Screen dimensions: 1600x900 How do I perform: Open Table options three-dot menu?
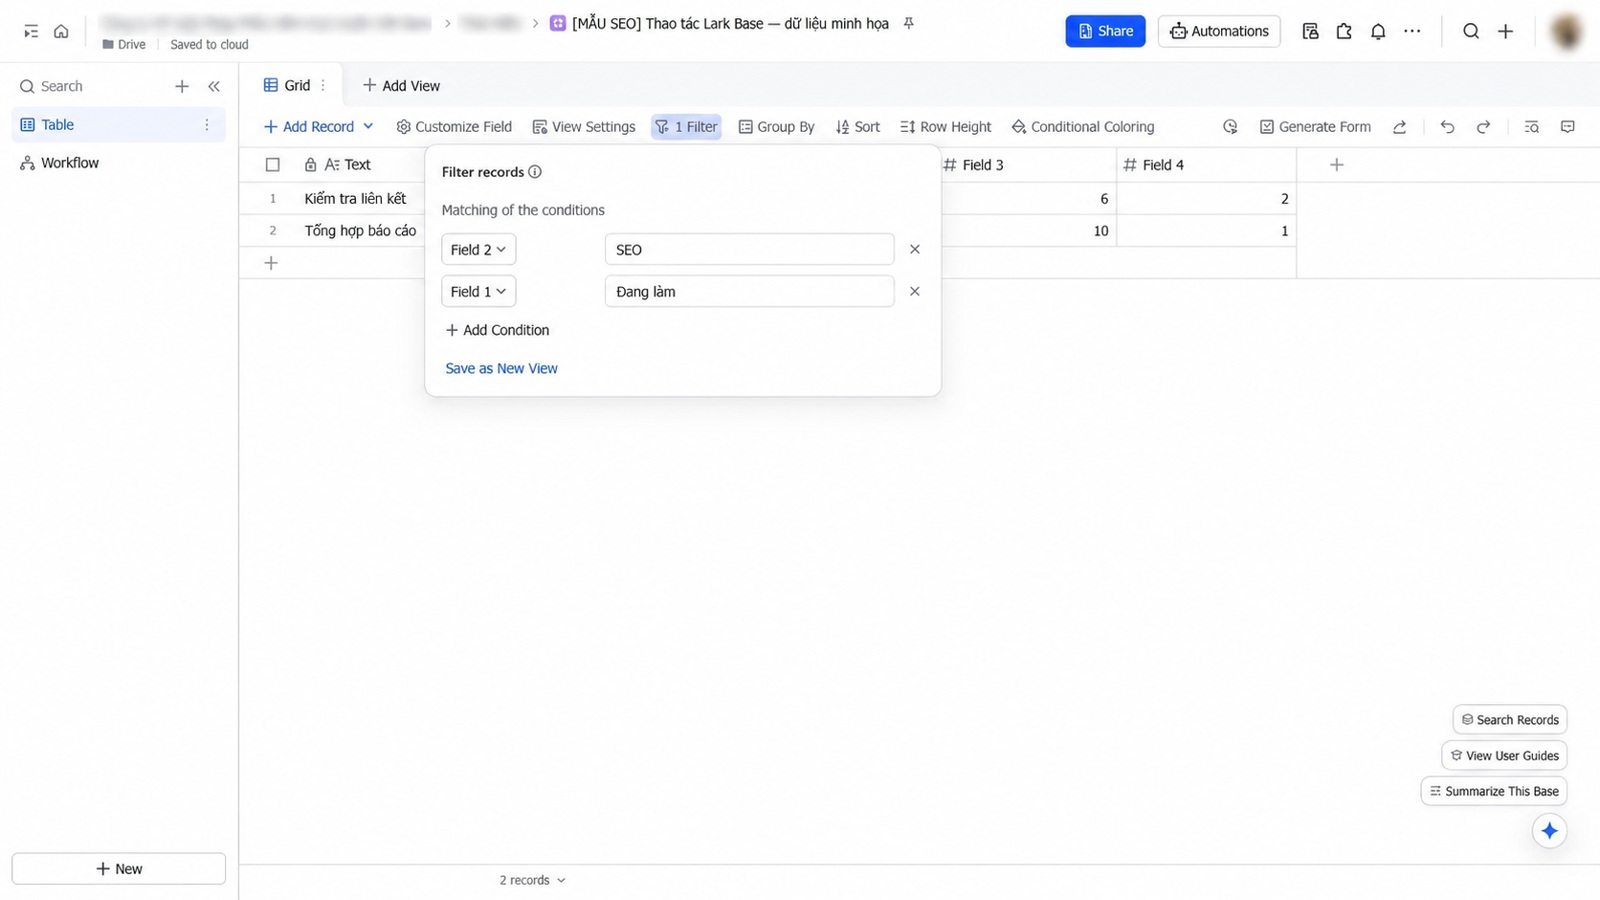tap(207, 125)
